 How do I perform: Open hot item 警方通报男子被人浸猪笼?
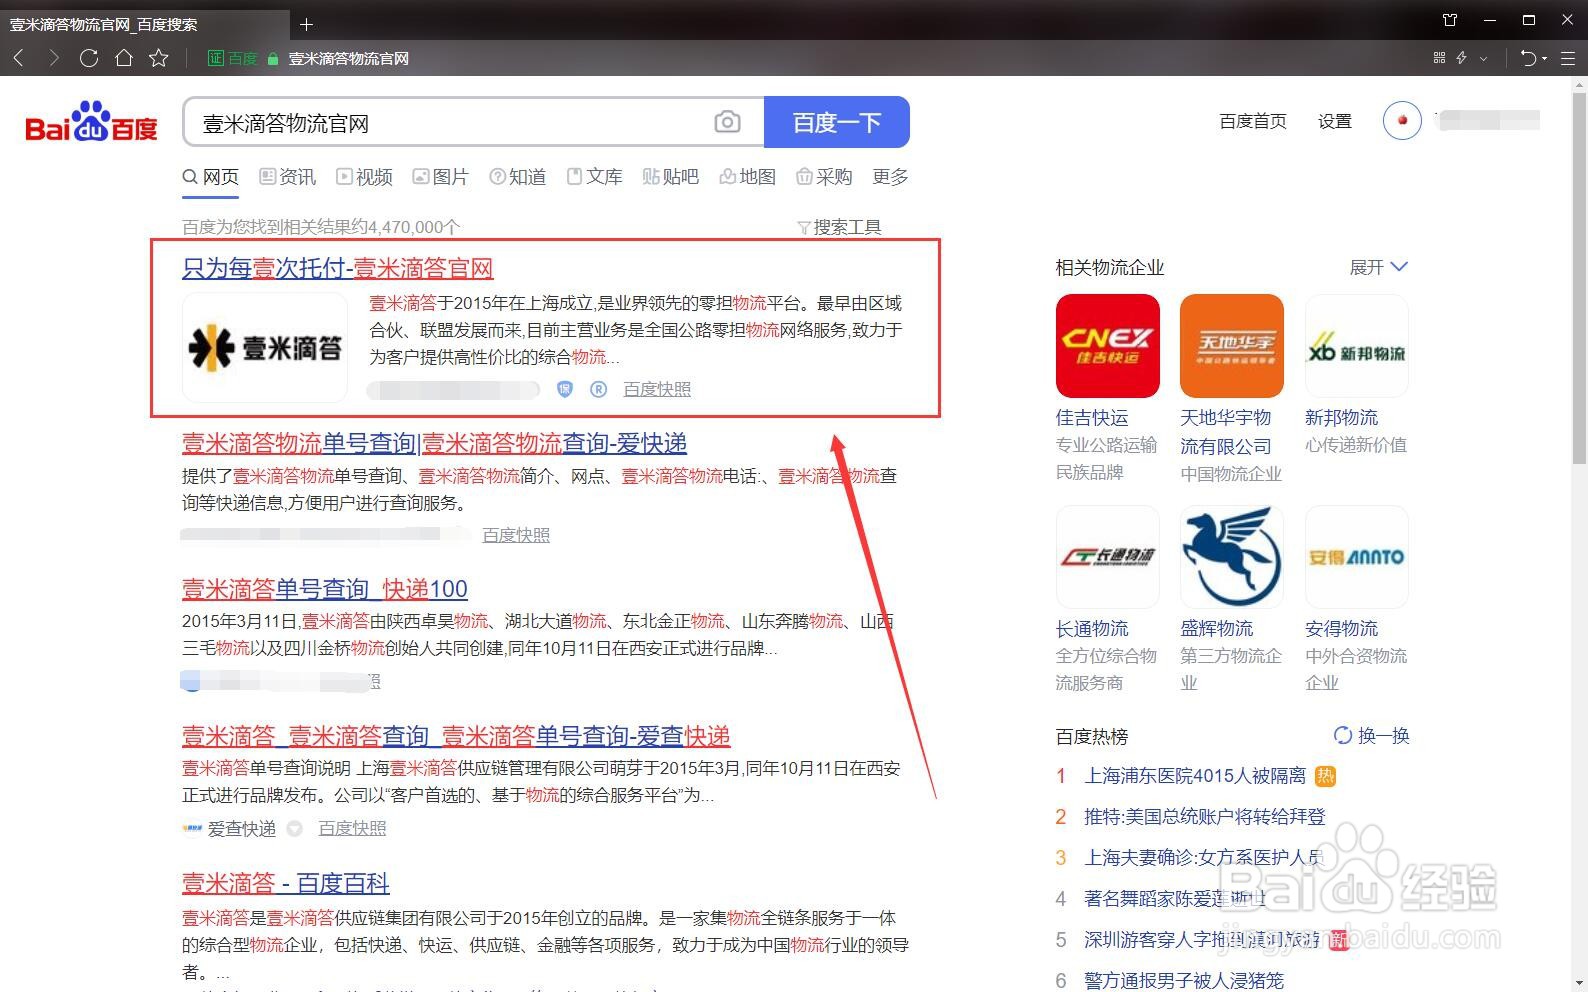pos(1184,980)
